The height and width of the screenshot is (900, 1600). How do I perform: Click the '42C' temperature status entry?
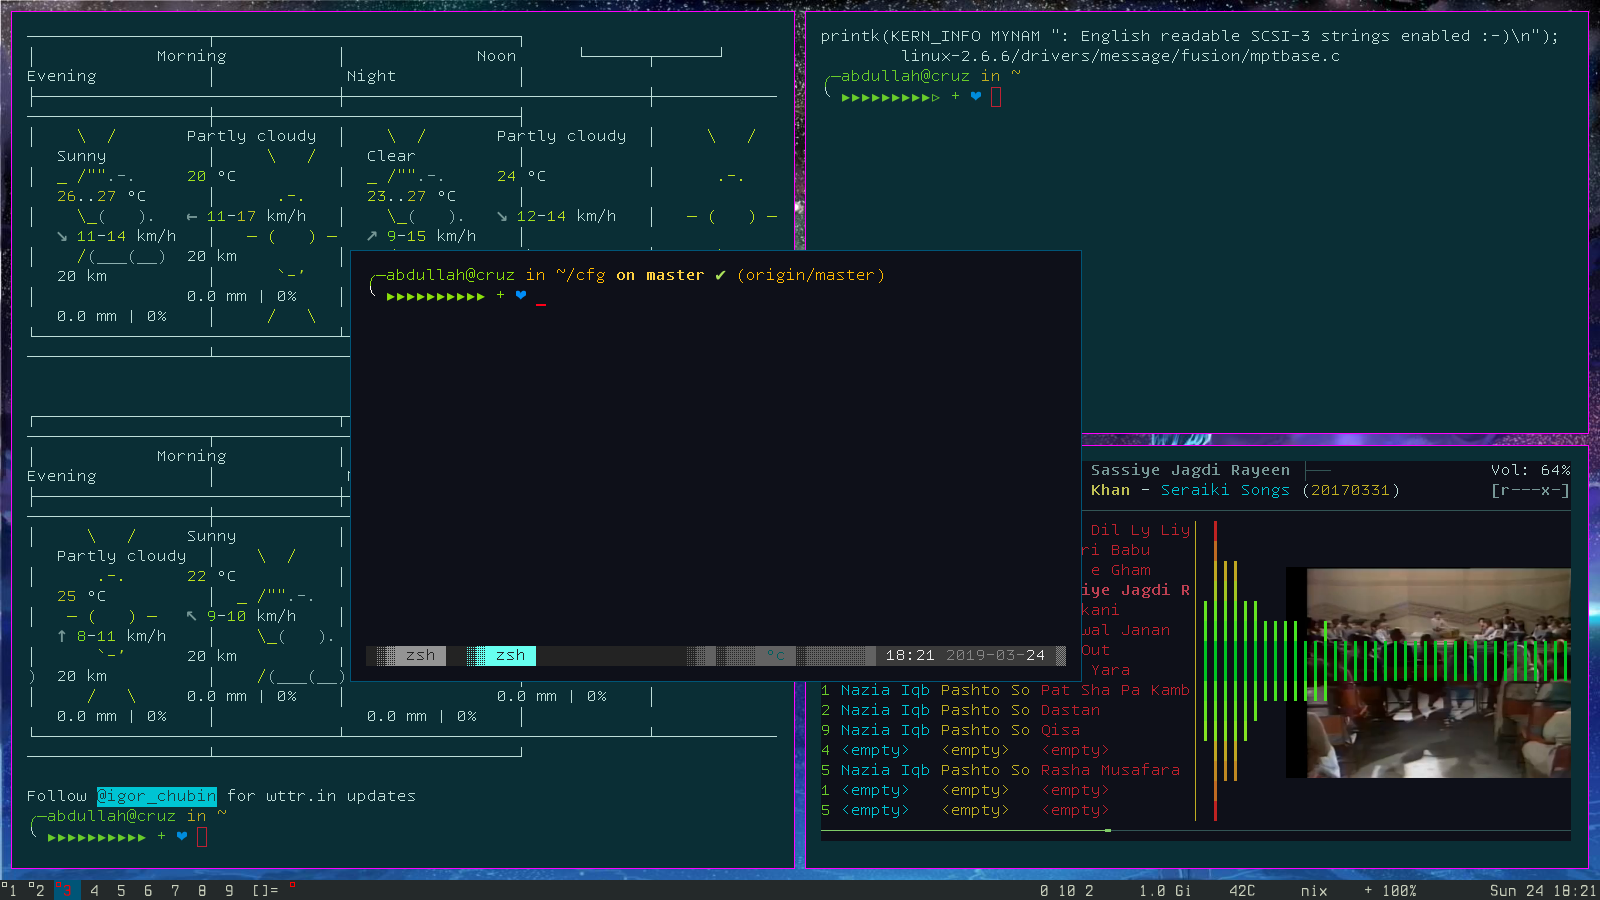coord(1242,890)
